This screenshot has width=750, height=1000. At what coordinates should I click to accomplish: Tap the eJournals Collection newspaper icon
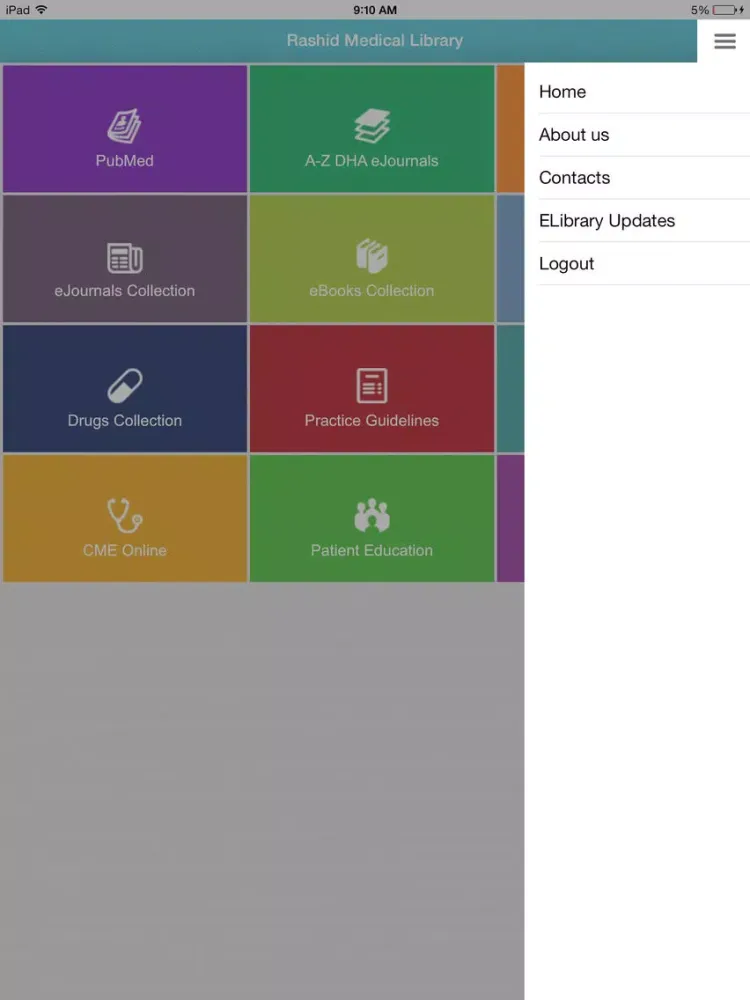pyautogui.click(x=124, y=258)
